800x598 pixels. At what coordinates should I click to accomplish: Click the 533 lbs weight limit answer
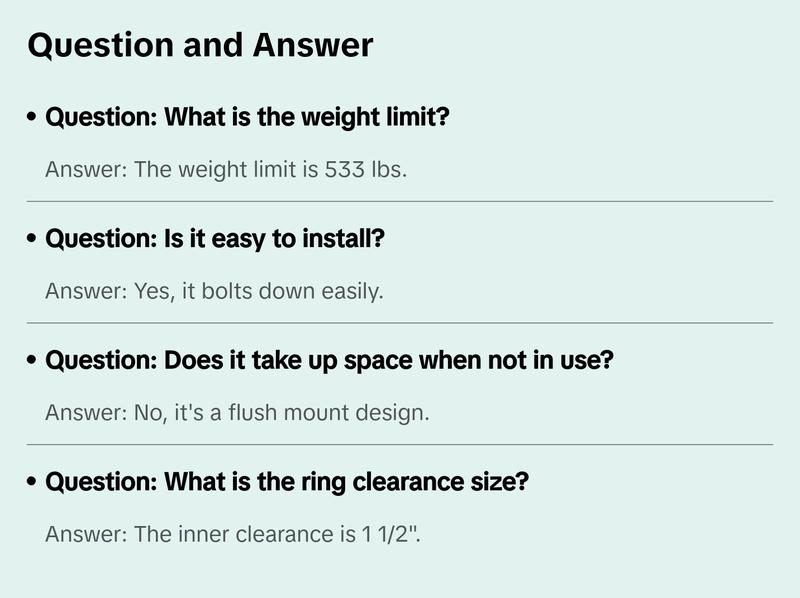pos(226,169)
